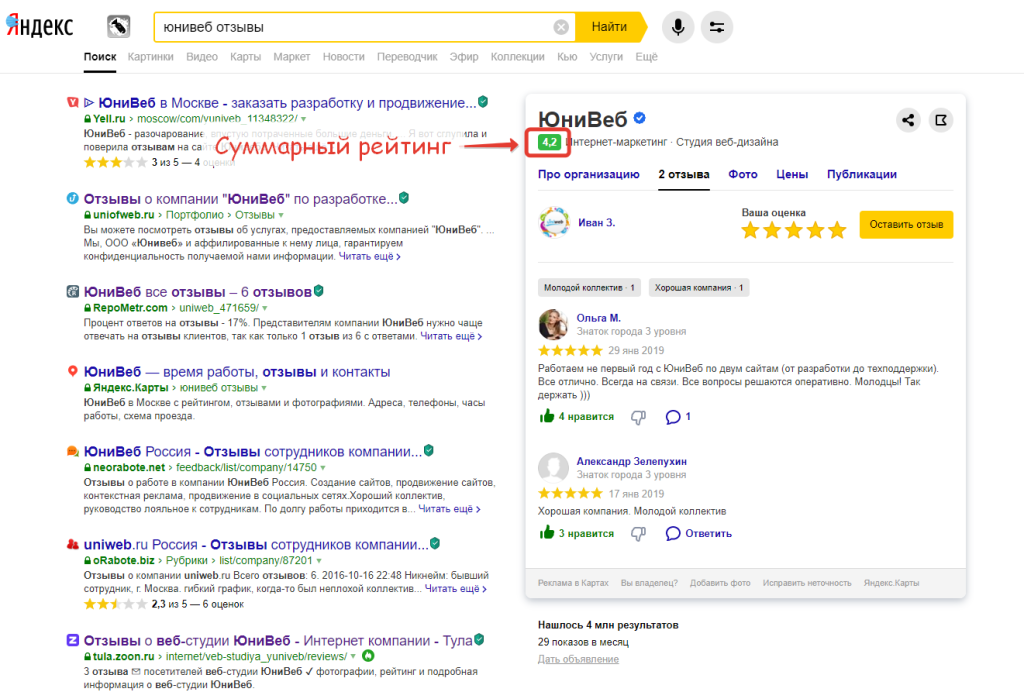
Task: Expand dropdown arrow after neorabote.net URL
Action: point(323,468)
